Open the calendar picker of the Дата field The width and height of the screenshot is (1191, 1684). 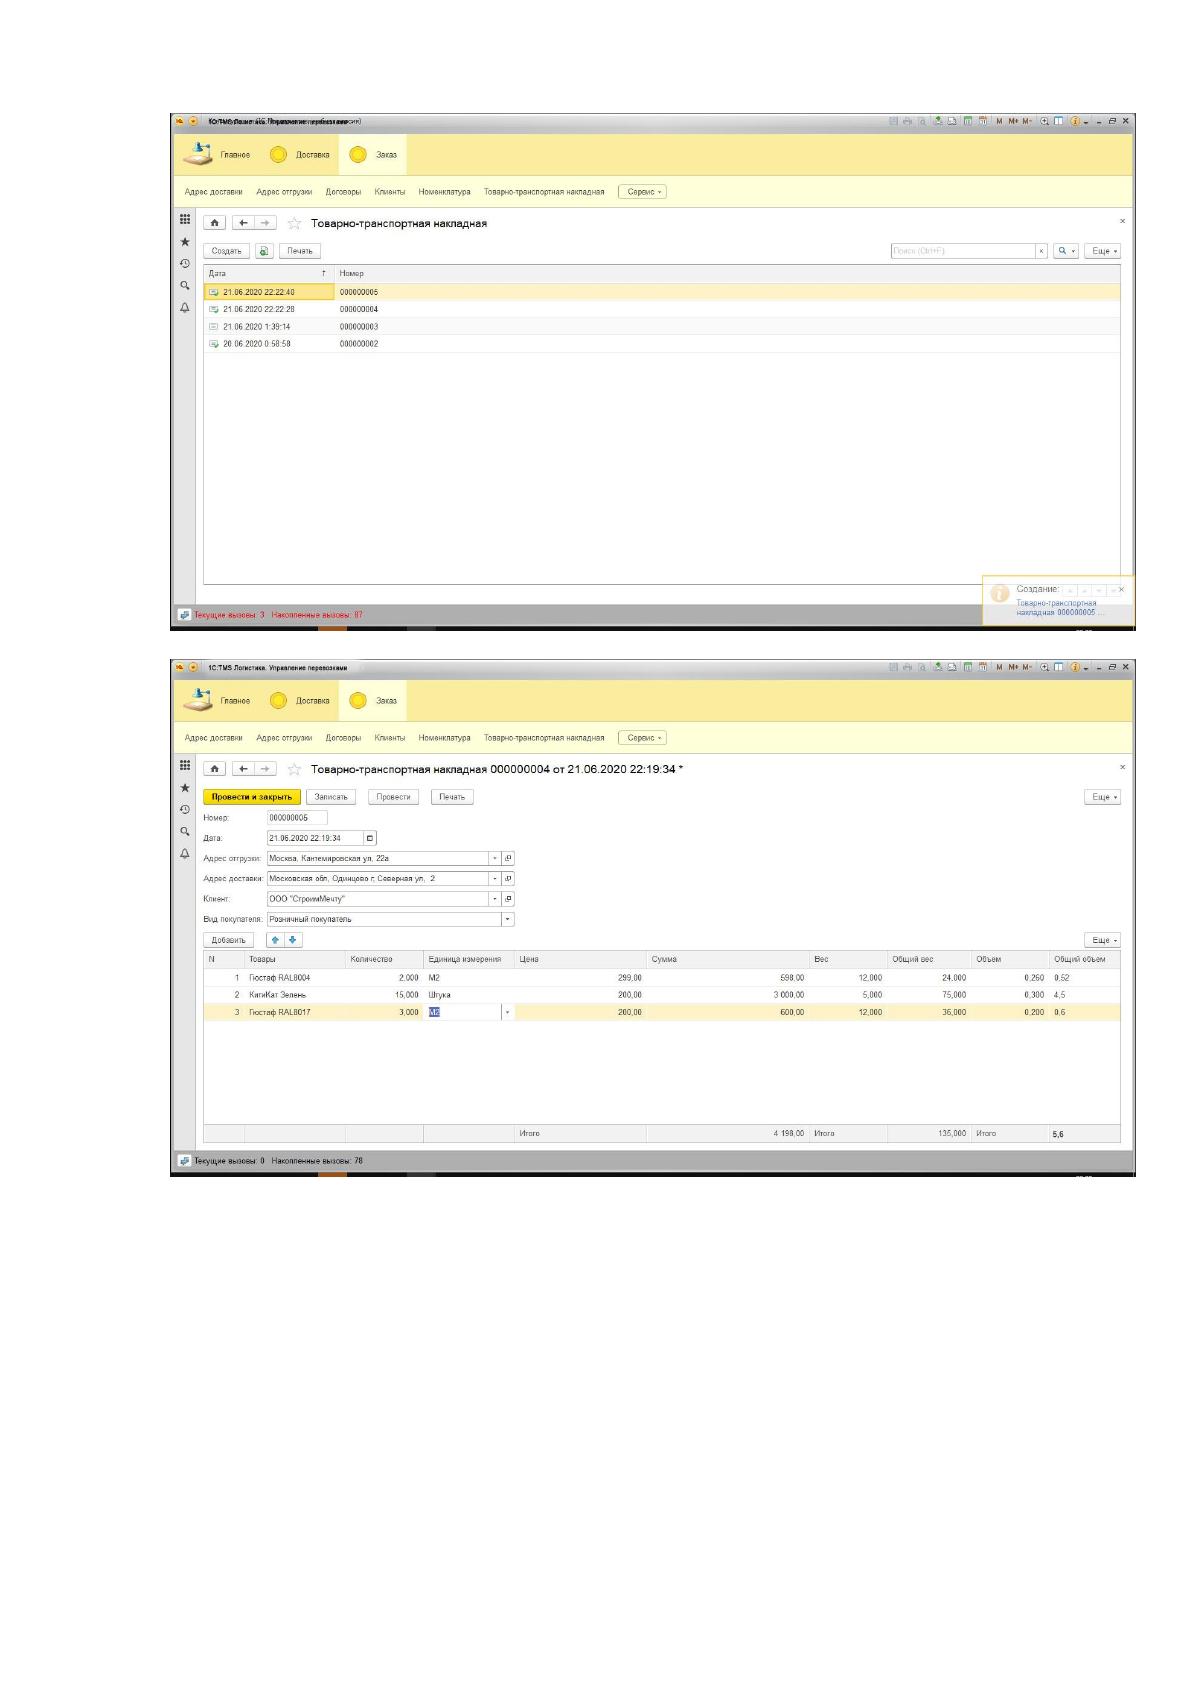370,838
